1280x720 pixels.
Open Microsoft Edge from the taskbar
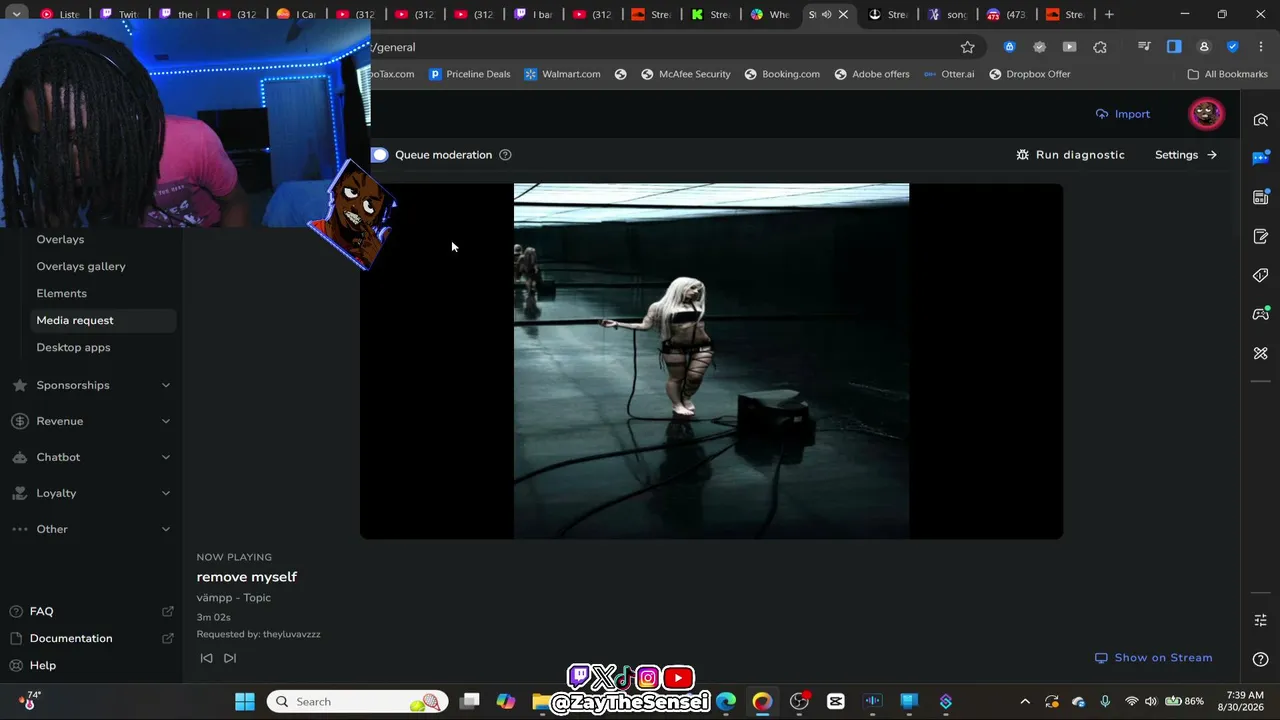pyautogui.click(x=726, y=702)
